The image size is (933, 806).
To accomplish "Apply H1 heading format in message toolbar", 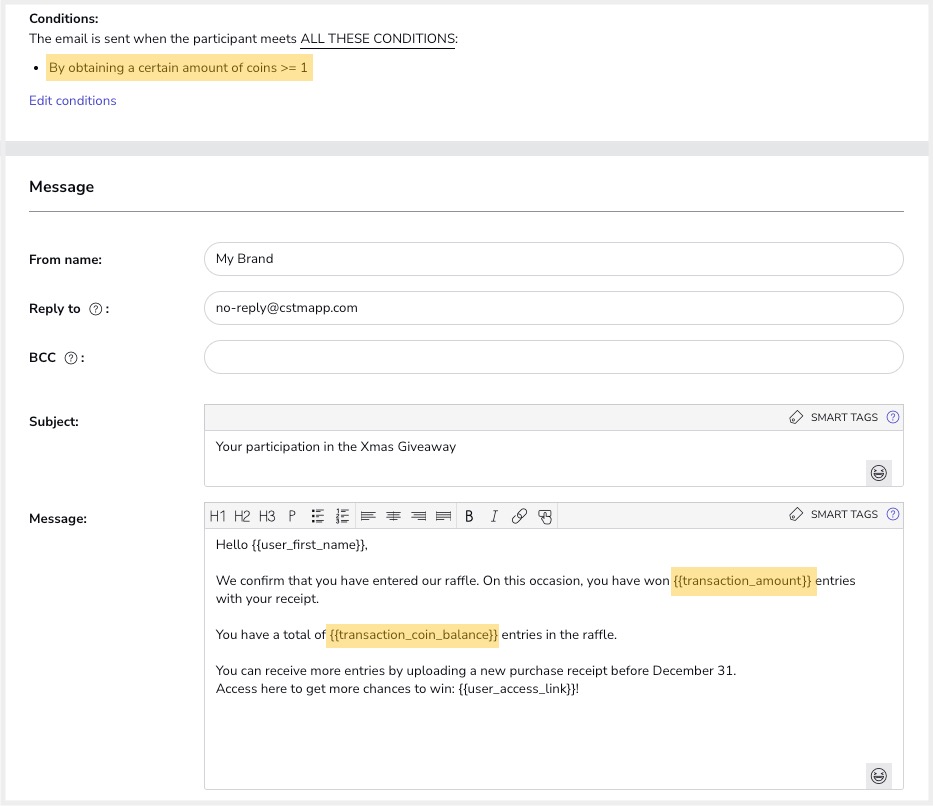I will coord(218,516).
